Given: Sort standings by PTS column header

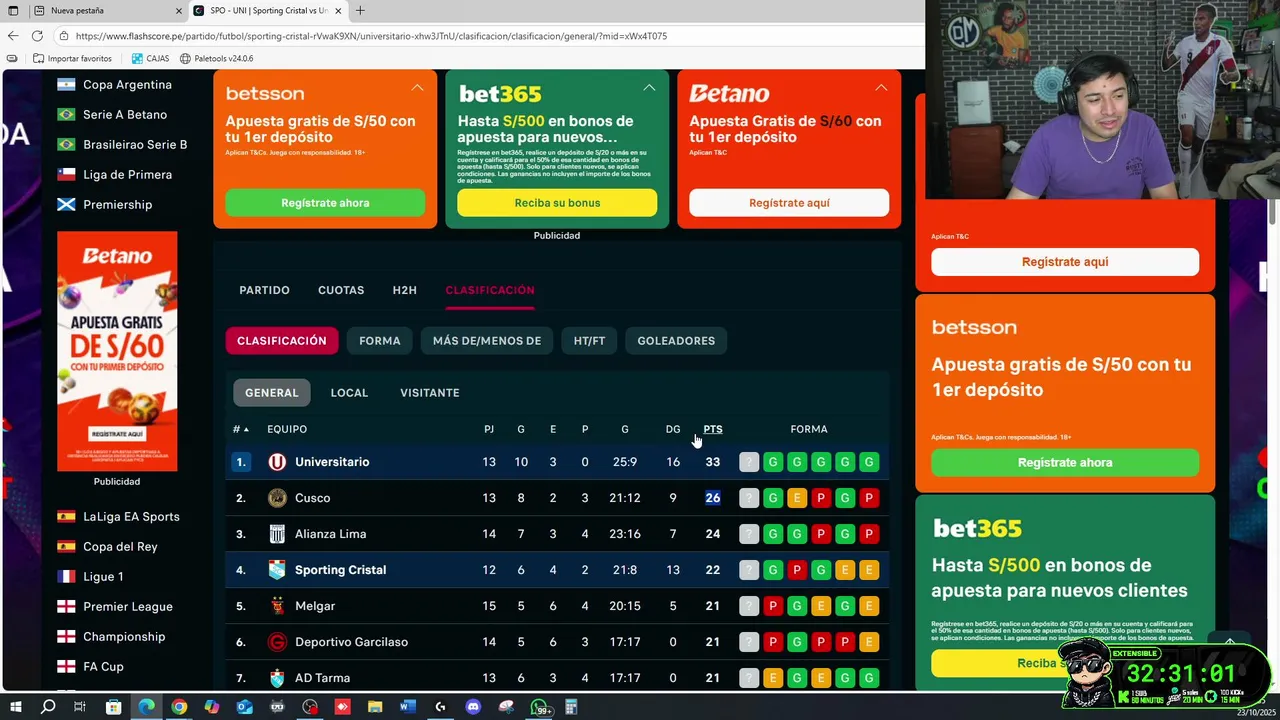Looking at the screenshot, I should tap(713, 429).
